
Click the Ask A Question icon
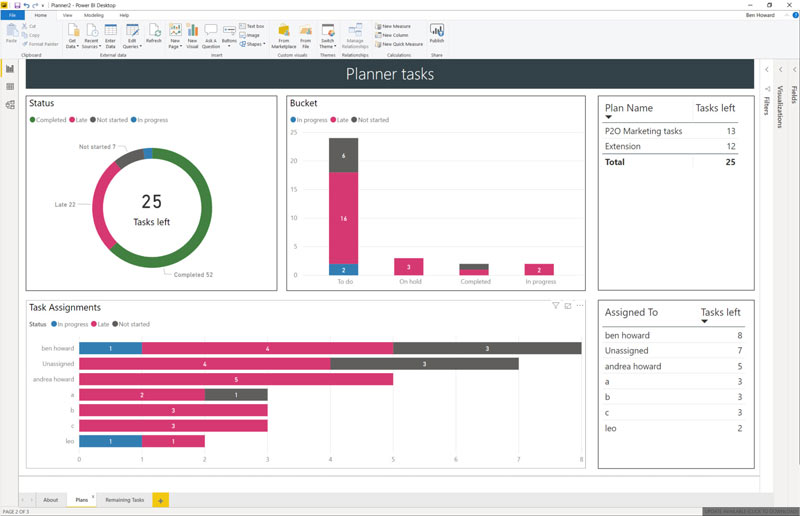(x=211, y=32)
